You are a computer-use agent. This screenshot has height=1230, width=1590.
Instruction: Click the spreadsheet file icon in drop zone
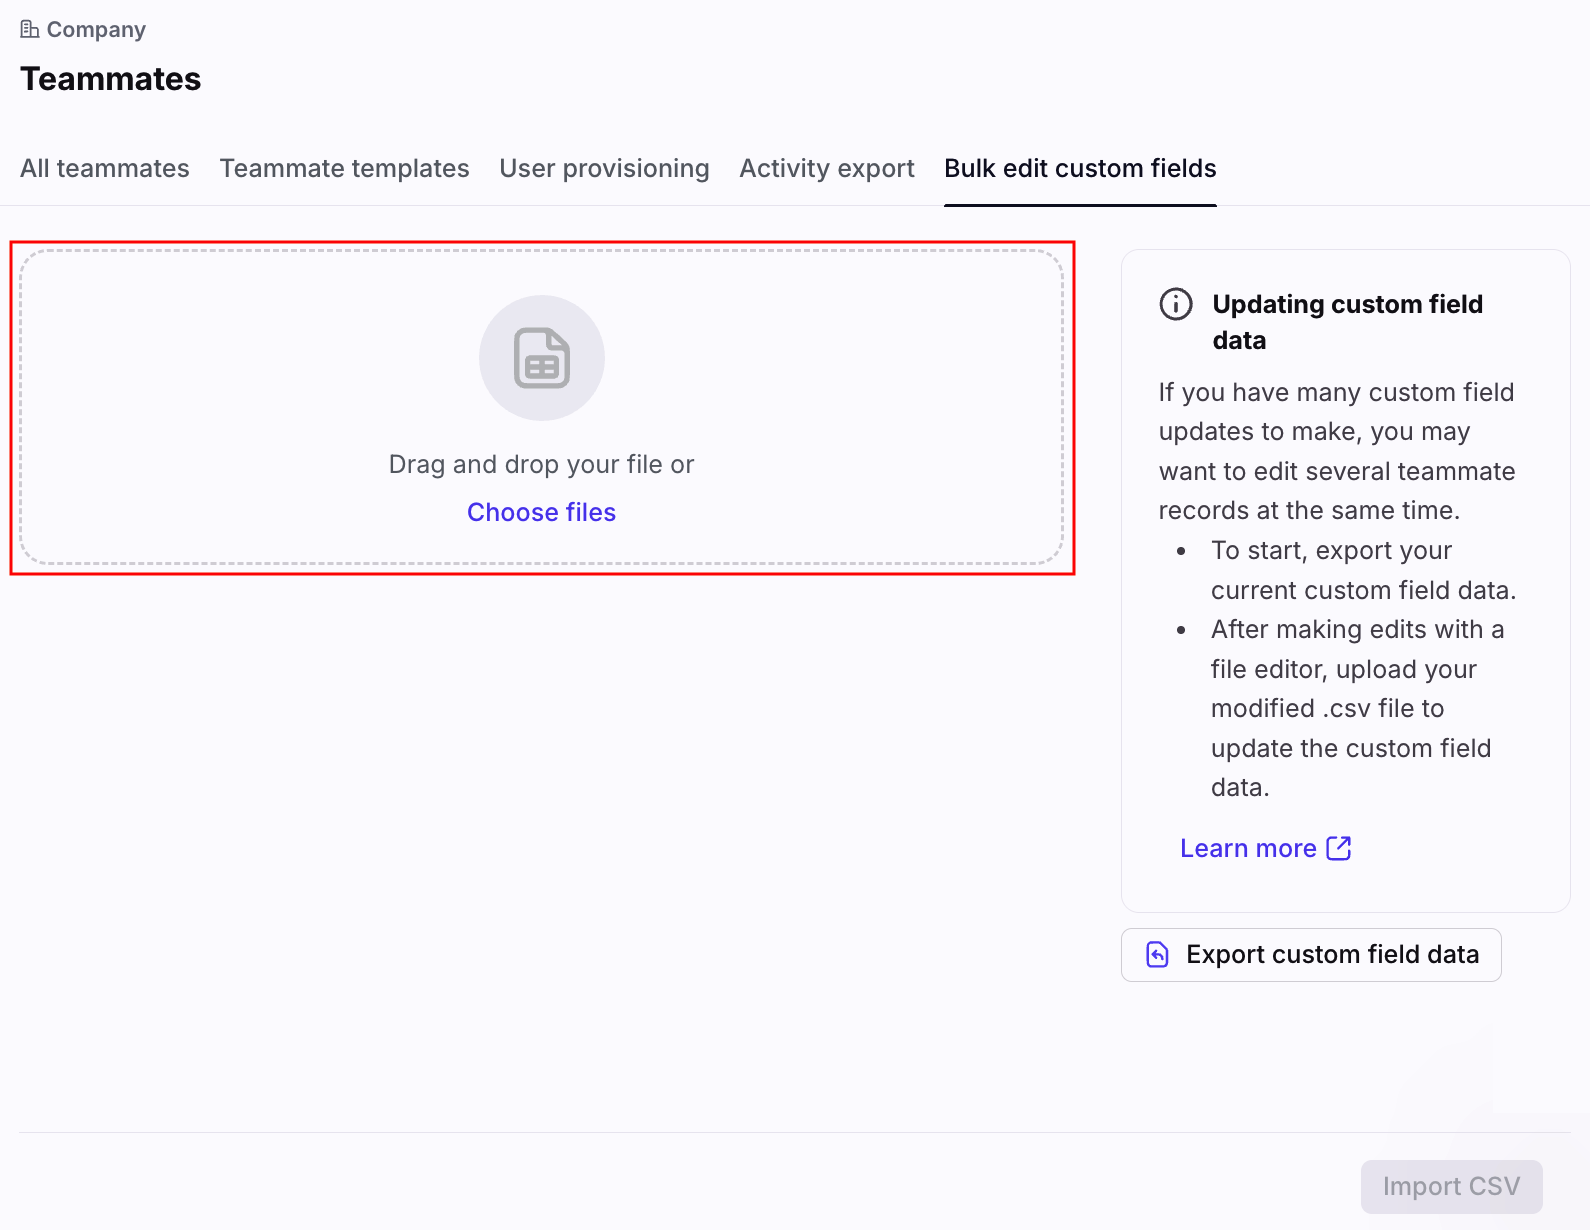coord(541,358)
